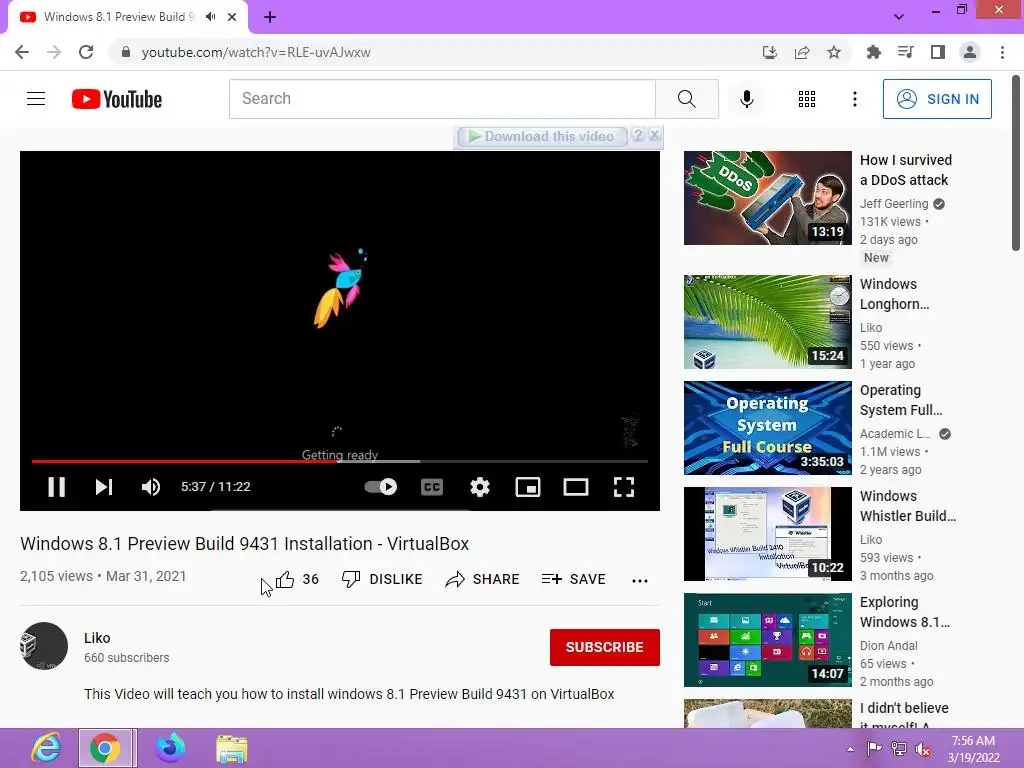The image size is (1024, 768).
Task: Open player settings gear
Action: (480, 487)
